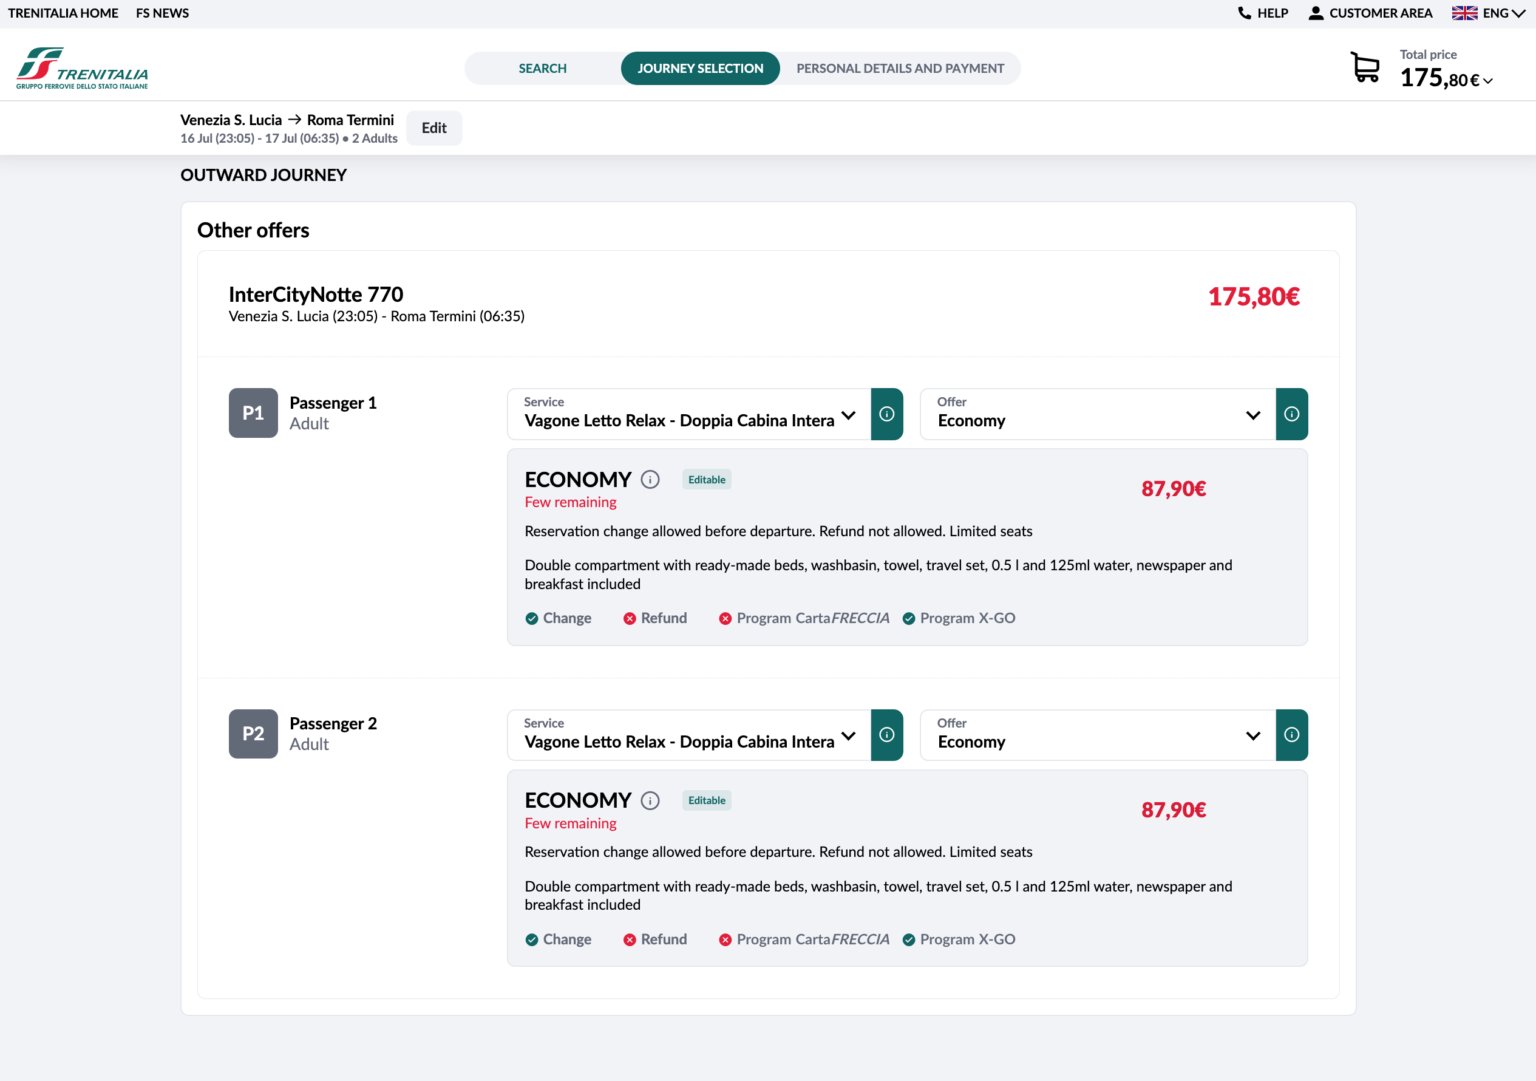This screenshot has width=1536, height=1081.
Task: Open offer info button for Passenger 2
Action: (1292, 735)
